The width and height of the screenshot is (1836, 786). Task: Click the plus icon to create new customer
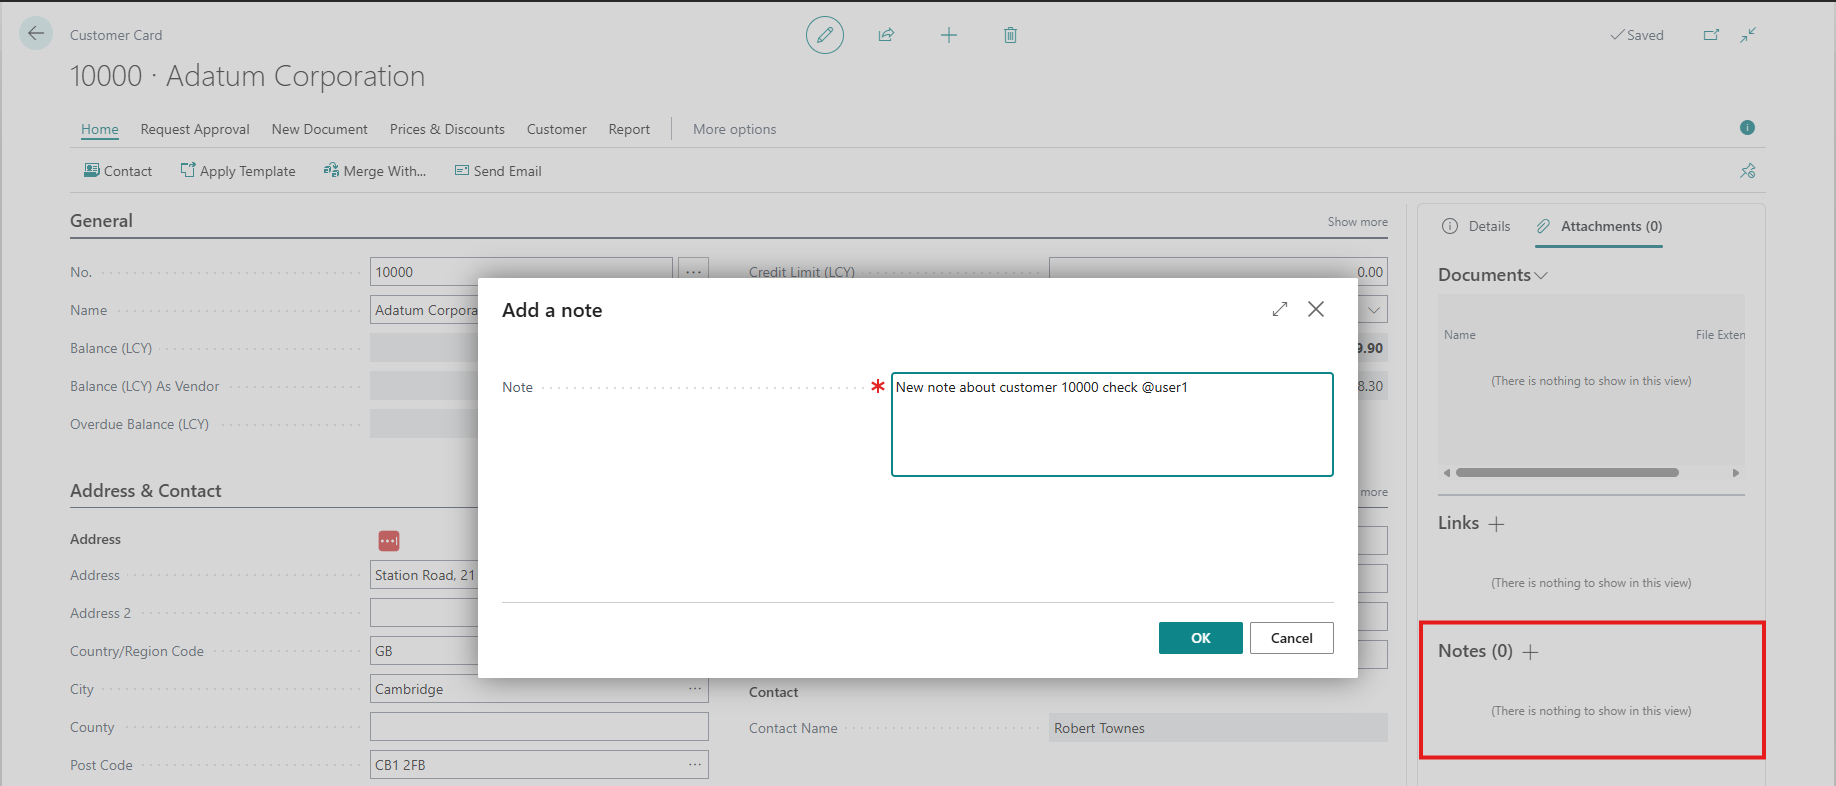coord(948,35)
